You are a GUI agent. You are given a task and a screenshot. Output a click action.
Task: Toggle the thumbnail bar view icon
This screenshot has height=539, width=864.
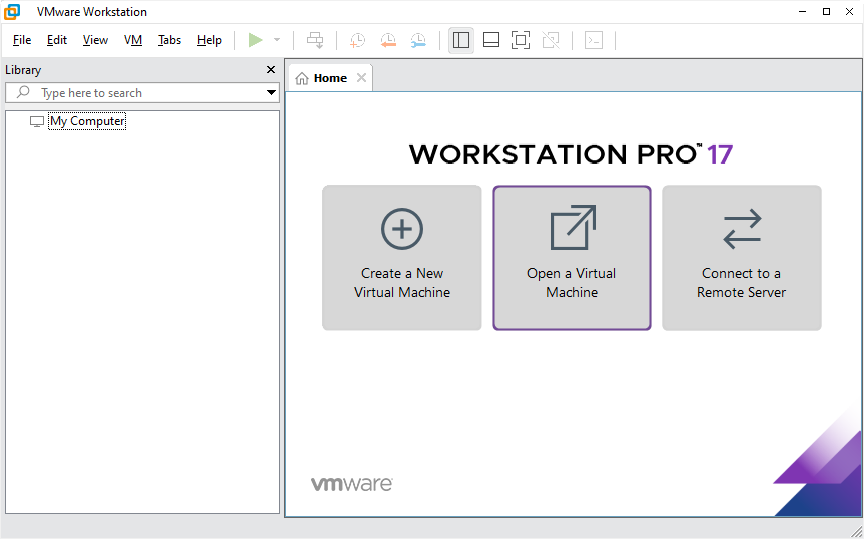pos(490,40)
